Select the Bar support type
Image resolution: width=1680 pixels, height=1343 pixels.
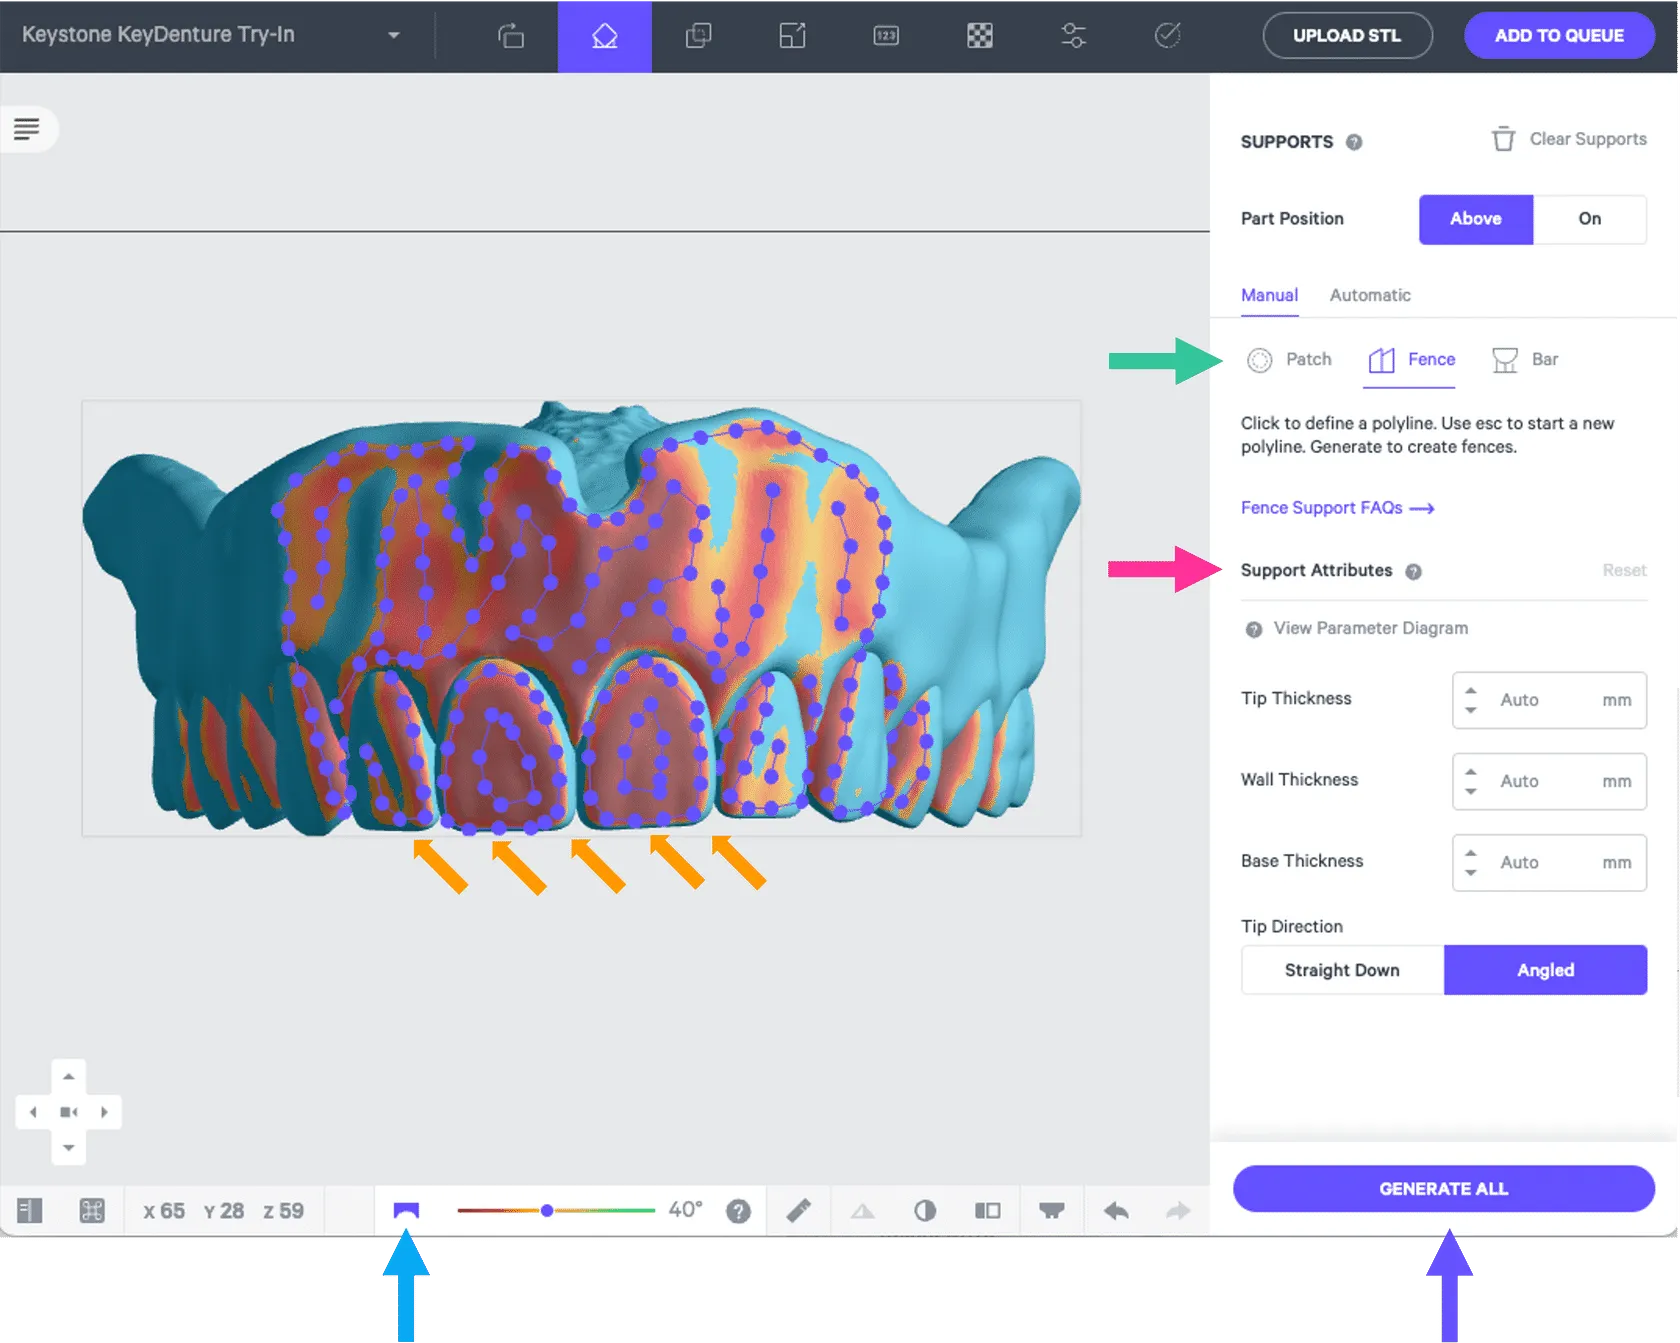tap(1525, 360)
